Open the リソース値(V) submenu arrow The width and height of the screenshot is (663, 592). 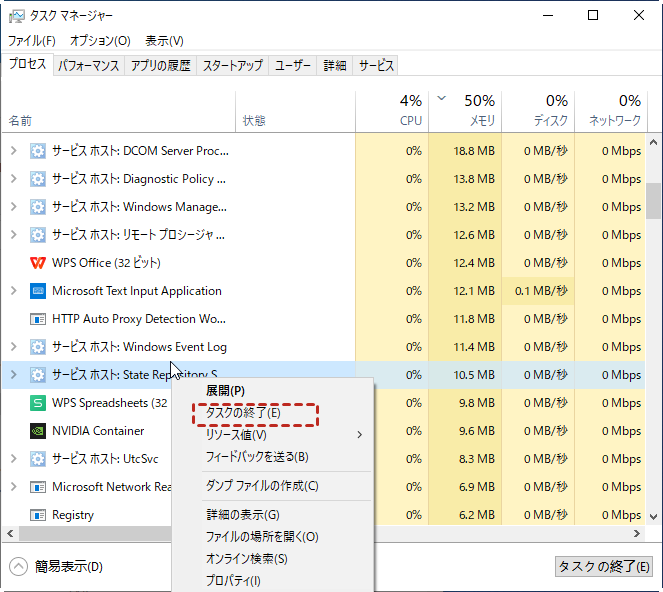tap(359, 435)
